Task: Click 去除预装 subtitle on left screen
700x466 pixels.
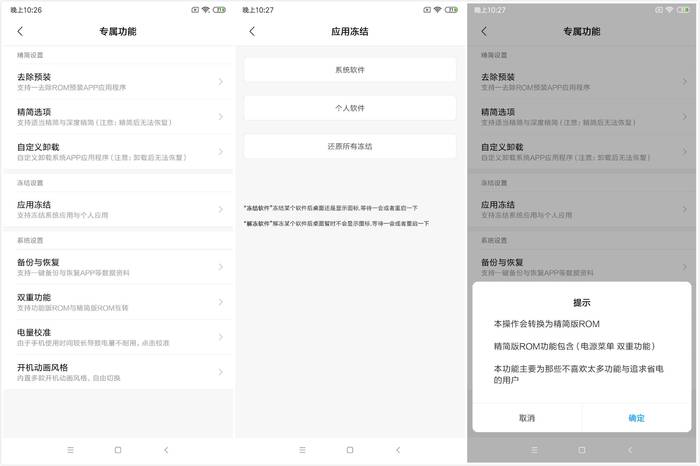Action: click(71, 87)
